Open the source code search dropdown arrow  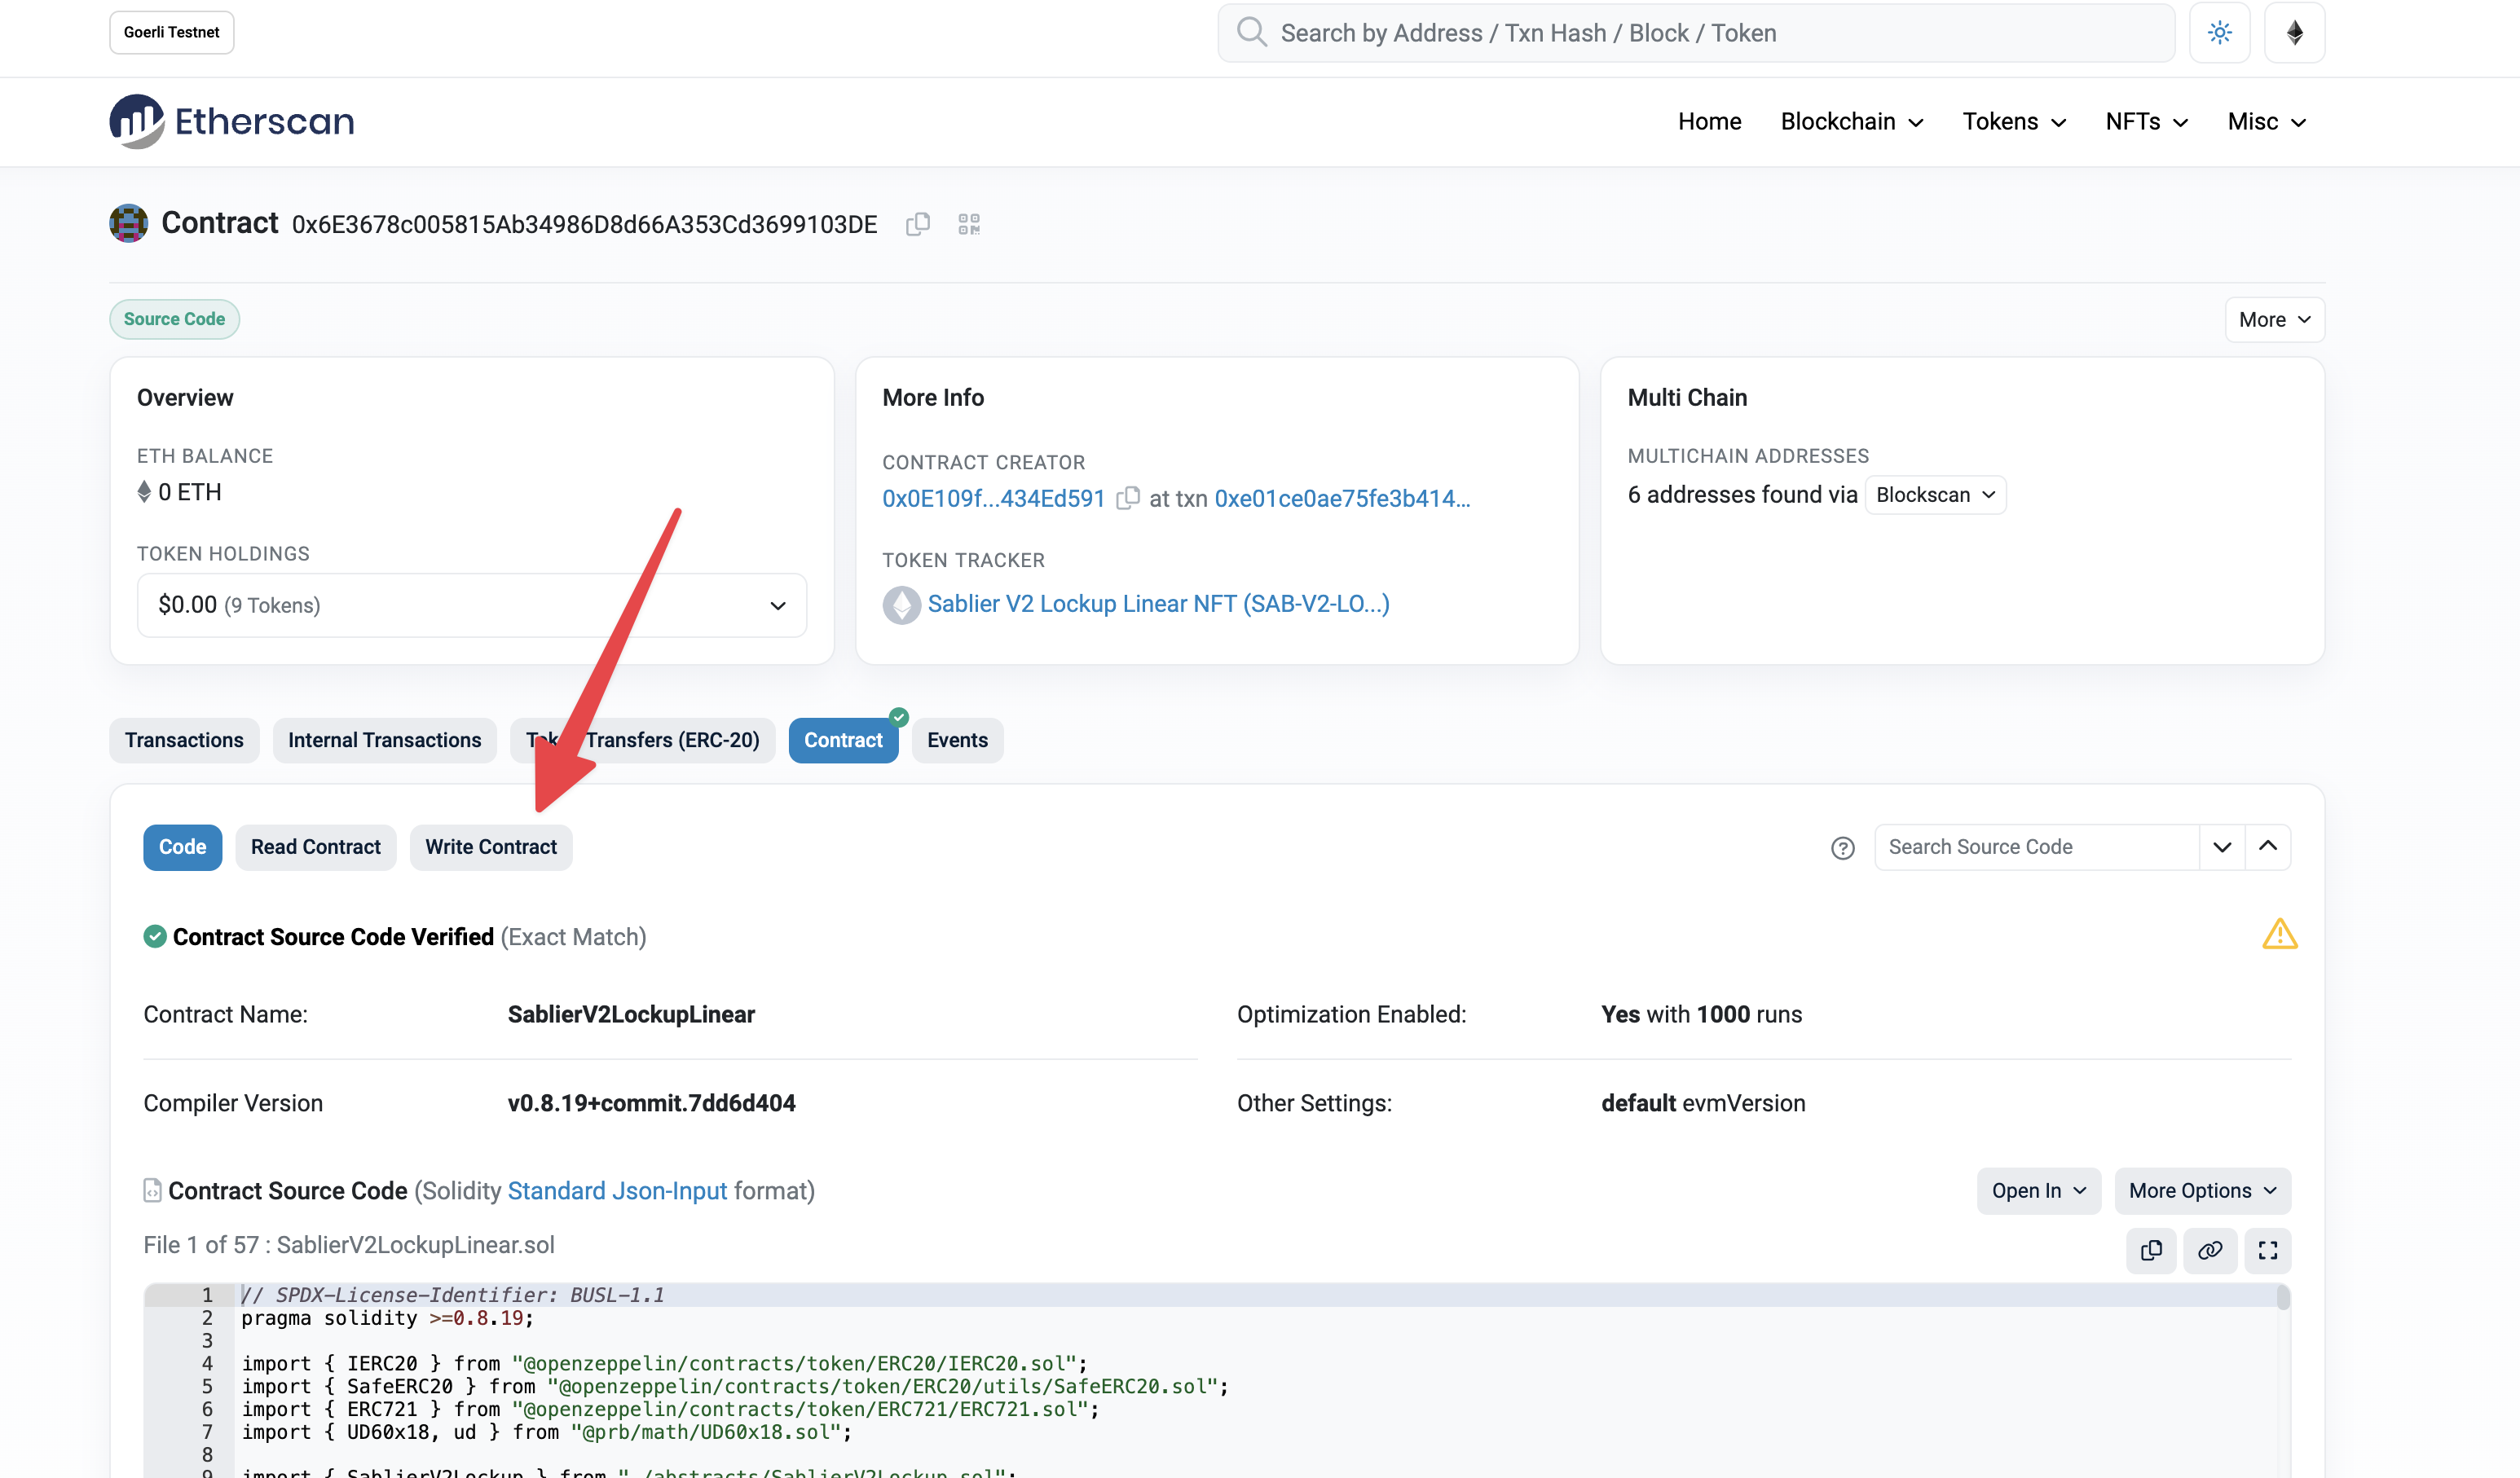click(x=2221, y=847)
